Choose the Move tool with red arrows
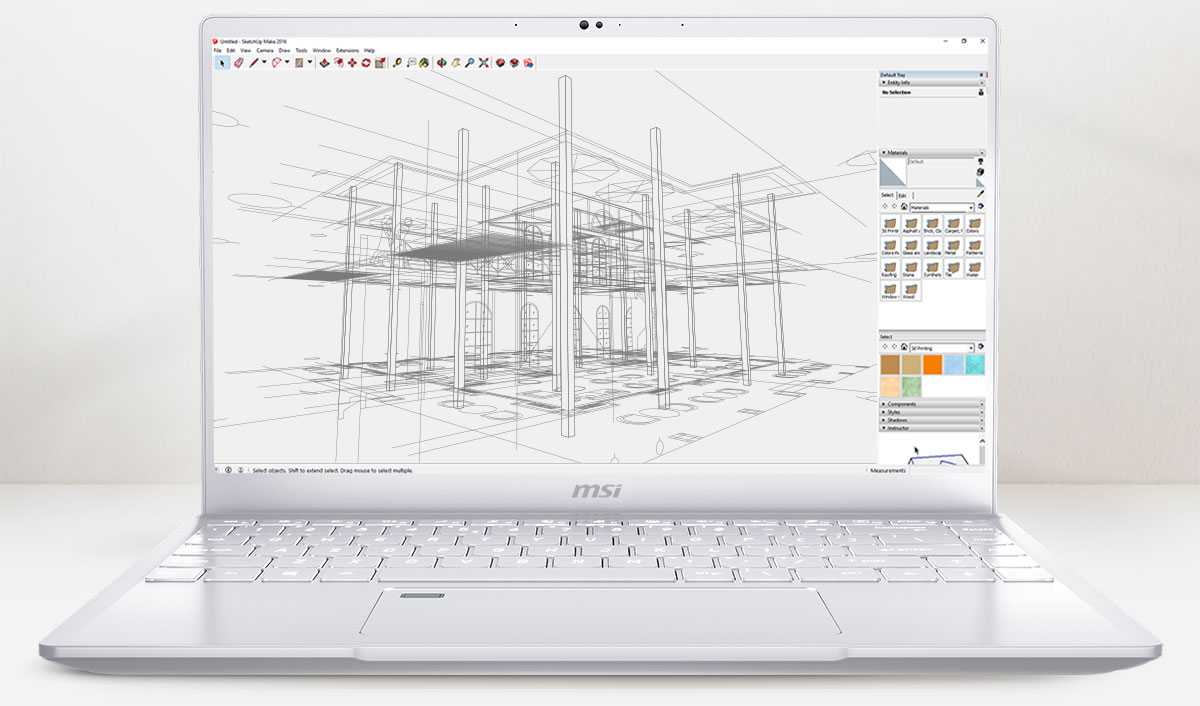 click(x=352, y=62)
